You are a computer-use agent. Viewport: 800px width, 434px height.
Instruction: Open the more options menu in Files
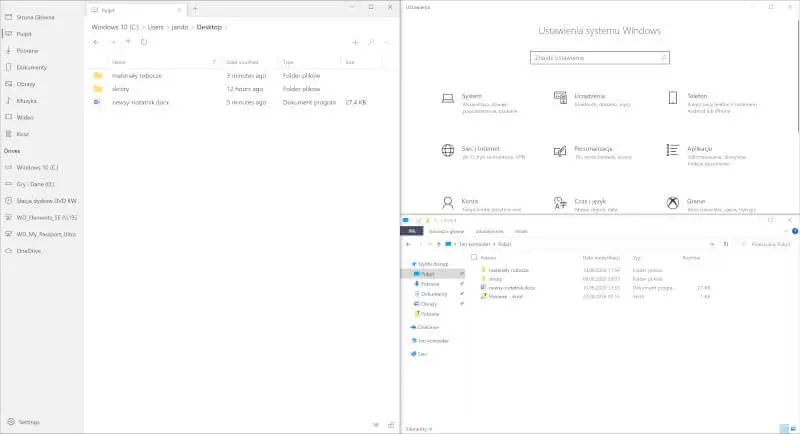387,42
